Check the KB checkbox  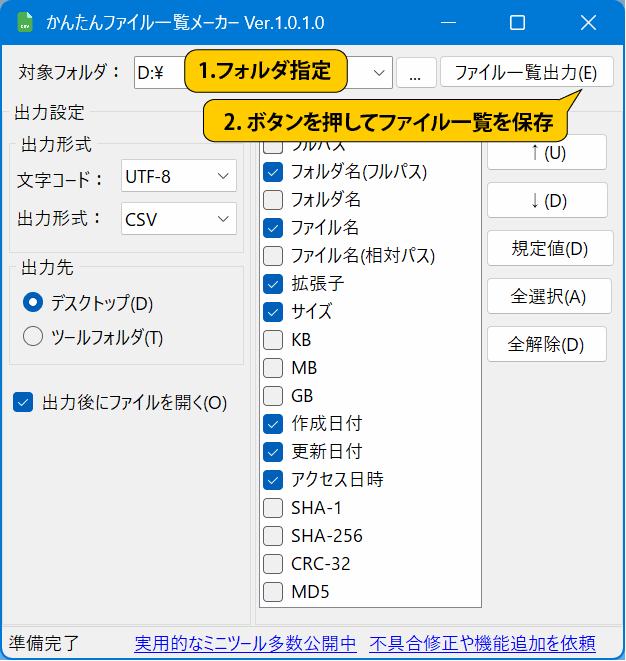tap(273, 340)
